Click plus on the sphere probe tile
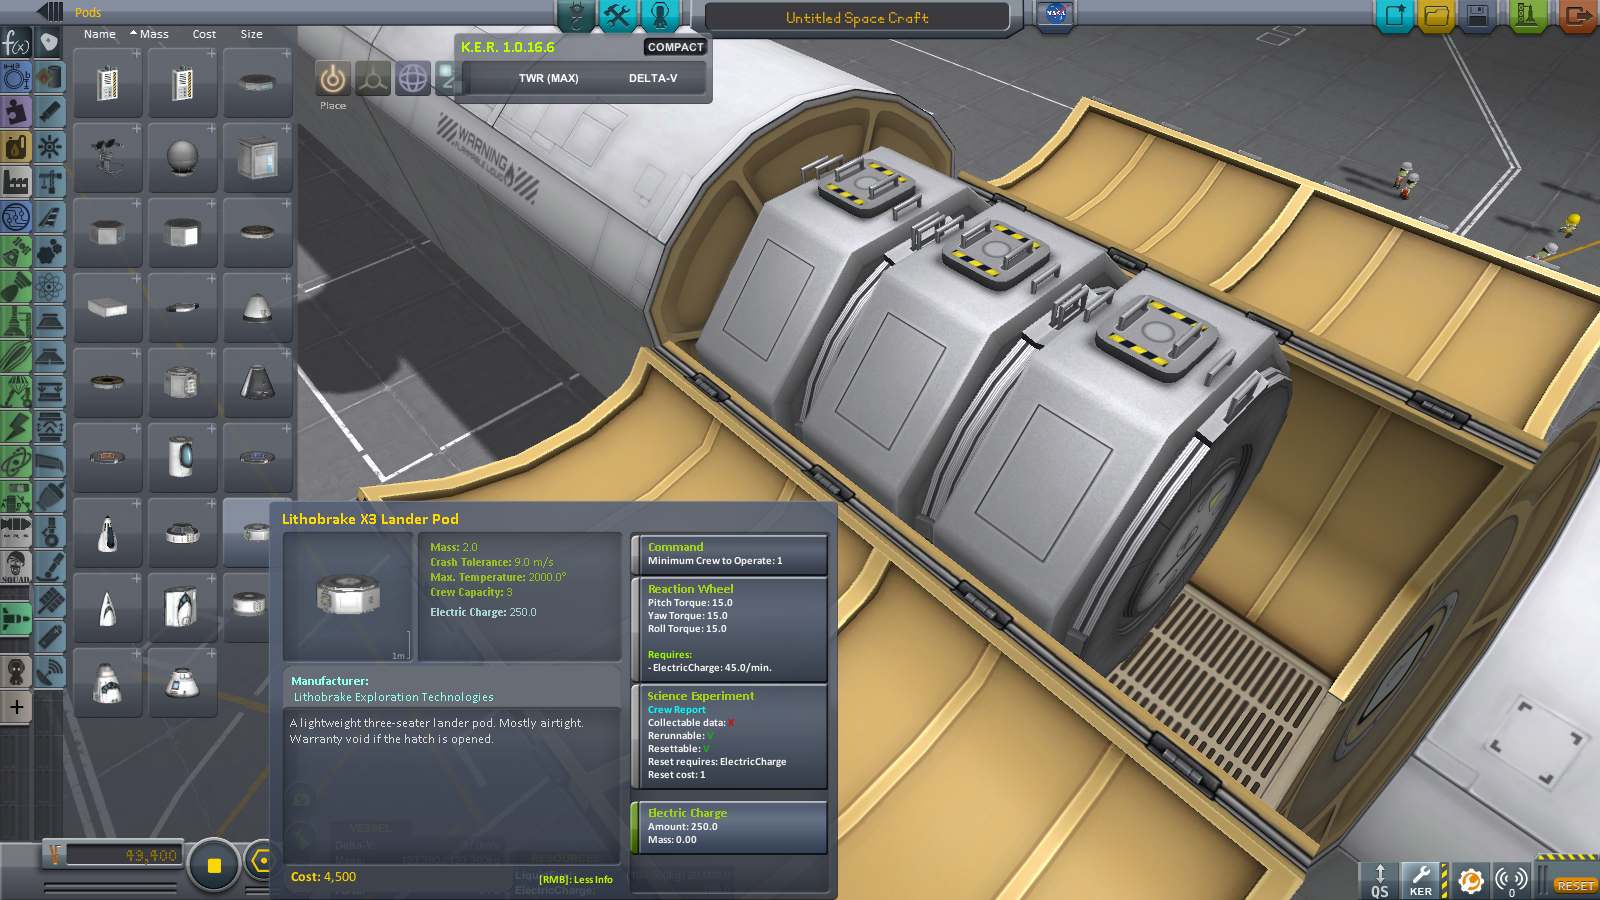This screenshot has width=1600, height=900. [x=211, y=129]
